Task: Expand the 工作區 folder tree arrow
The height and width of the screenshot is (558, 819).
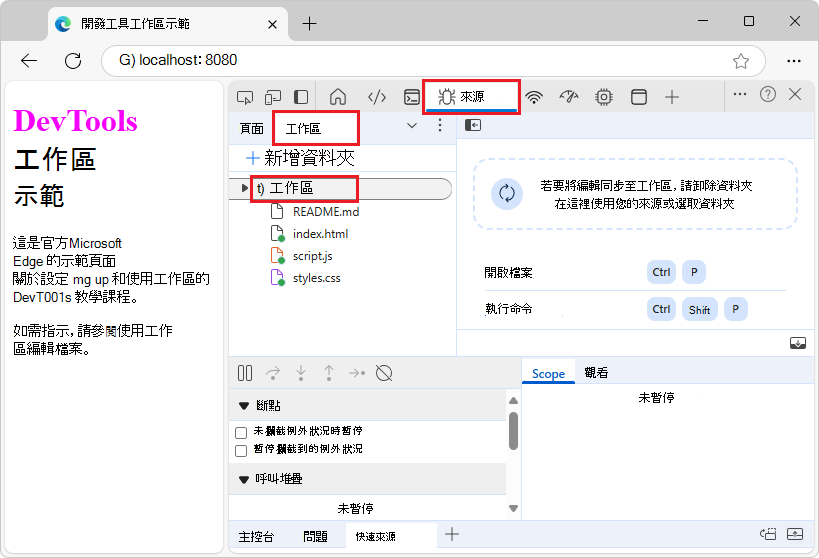Action: coord(244,188)
